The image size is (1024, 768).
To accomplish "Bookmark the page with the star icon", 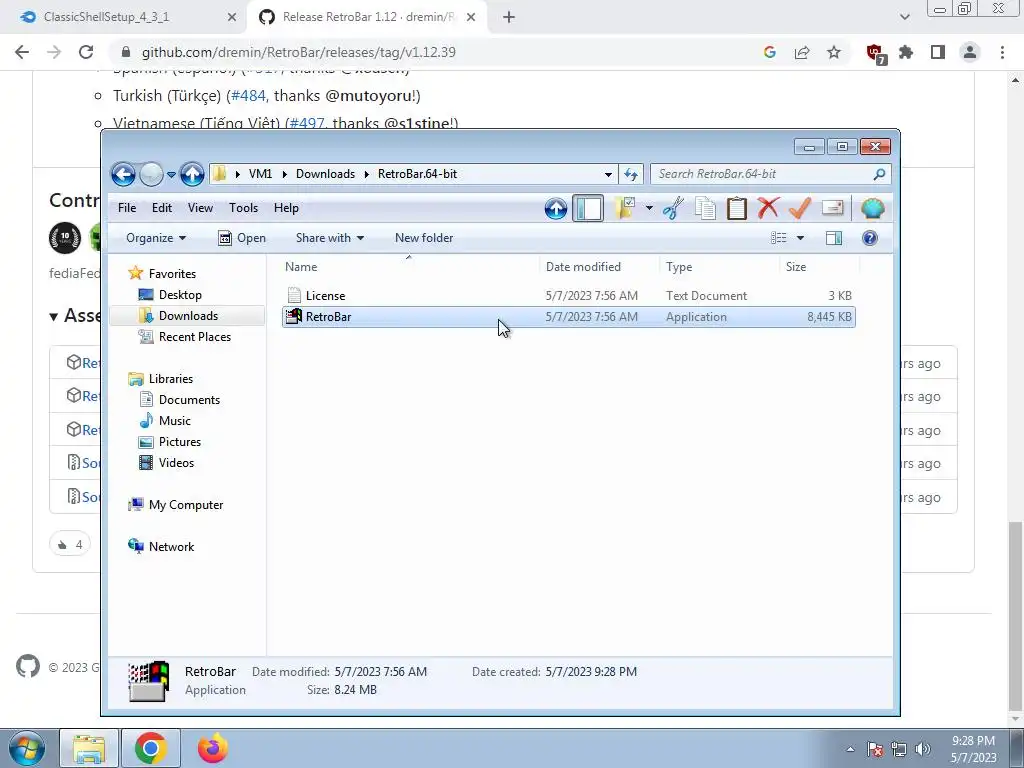I will [834, 52].
